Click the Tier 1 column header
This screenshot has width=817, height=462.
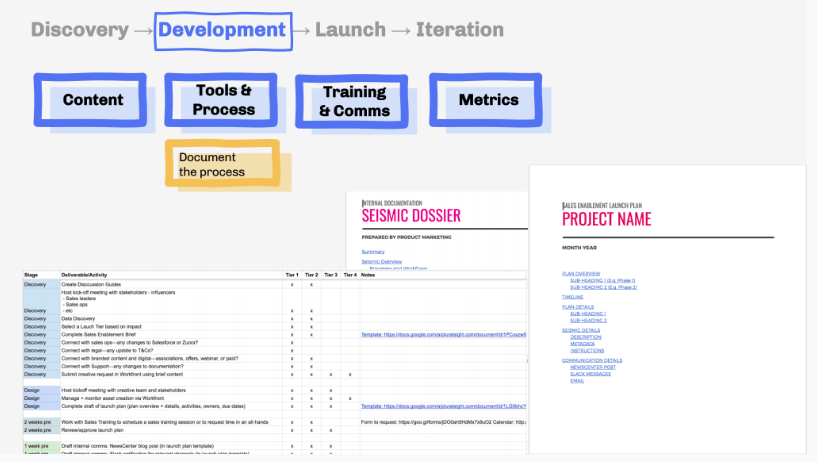point(292,274)
